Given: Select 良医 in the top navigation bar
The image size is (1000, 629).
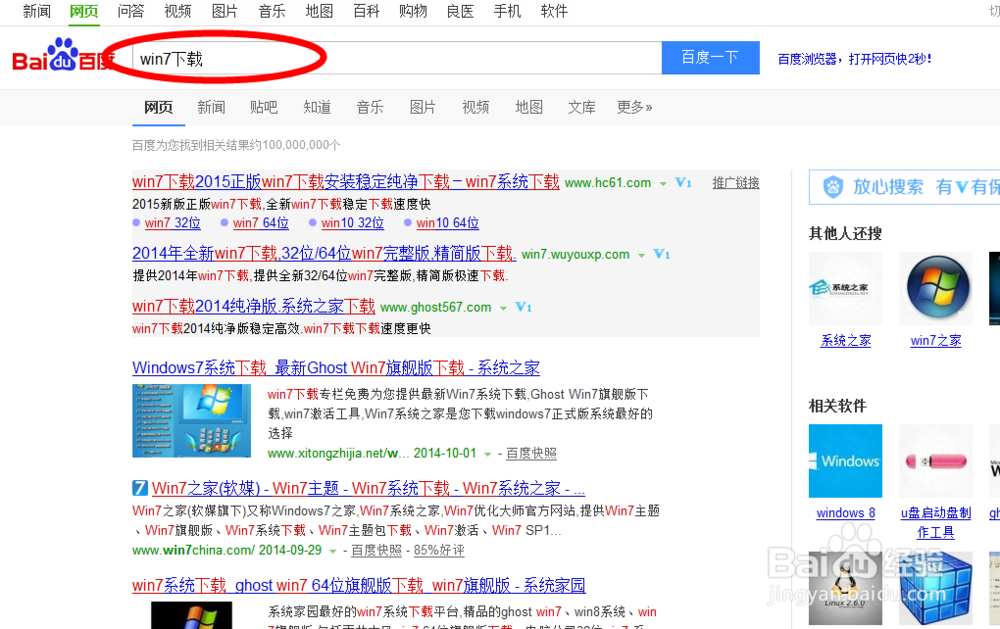Looking at the screenshot, I should pyautogui.click(x=460, y=11).
